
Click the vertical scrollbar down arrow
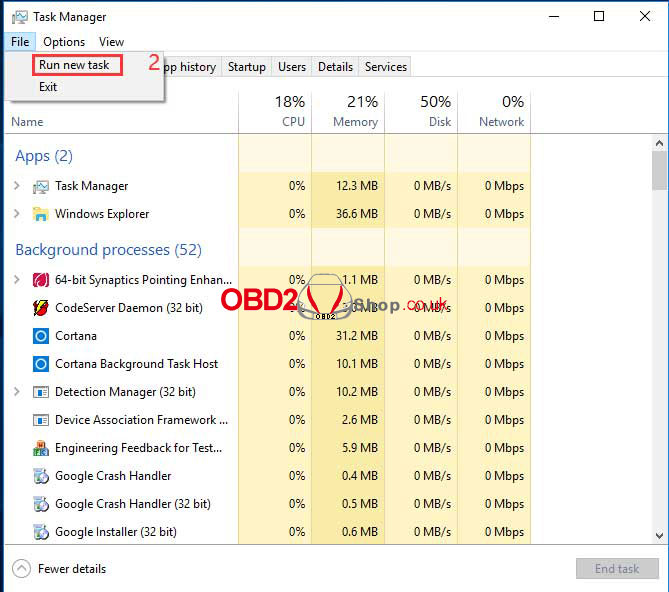(x=659, y=536)
